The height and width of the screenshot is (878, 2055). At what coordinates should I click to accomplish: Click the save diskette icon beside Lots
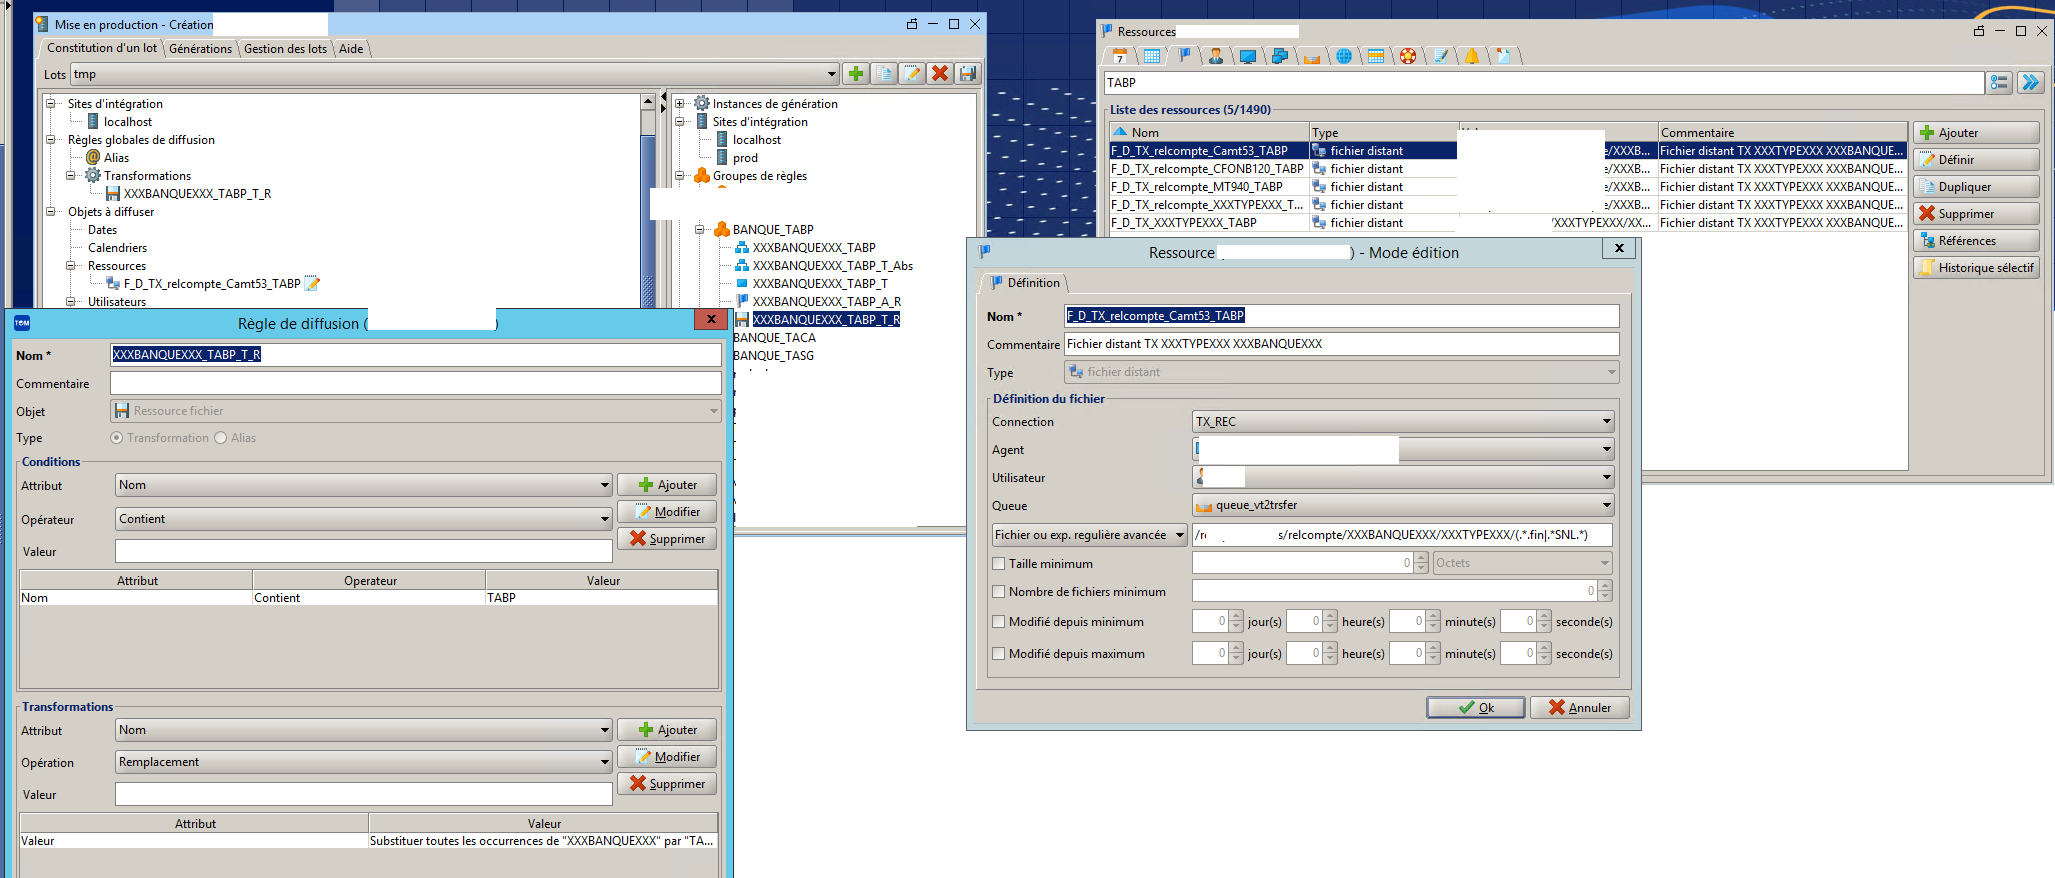(968, 73)
